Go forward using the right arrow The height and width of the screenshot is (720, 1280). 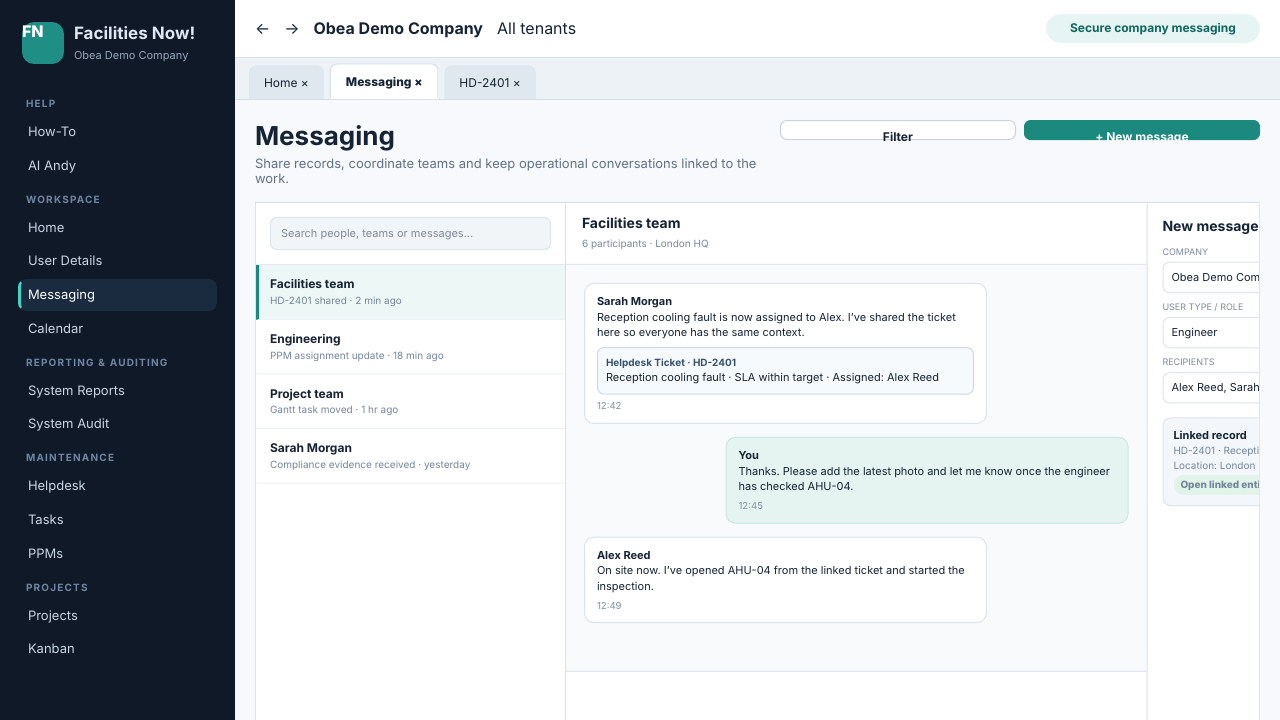(292, 29)
